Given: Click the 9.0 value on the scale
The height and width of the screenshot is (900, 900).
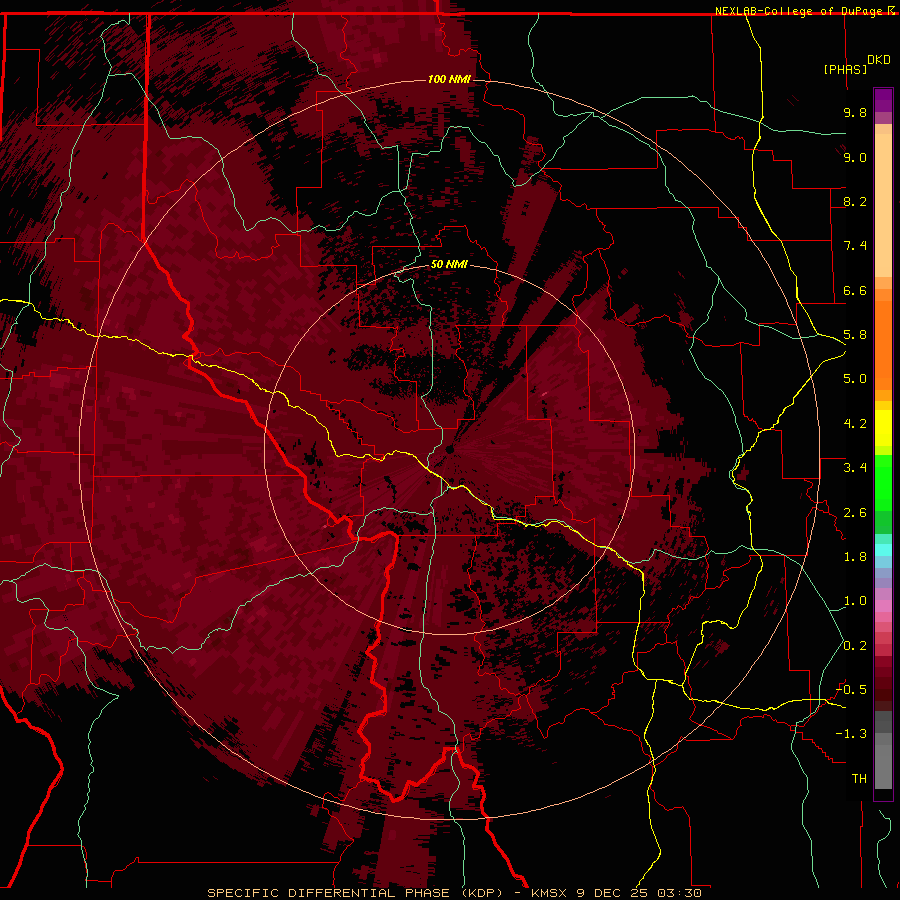Looking at the screenshot, I should point(855,157).
